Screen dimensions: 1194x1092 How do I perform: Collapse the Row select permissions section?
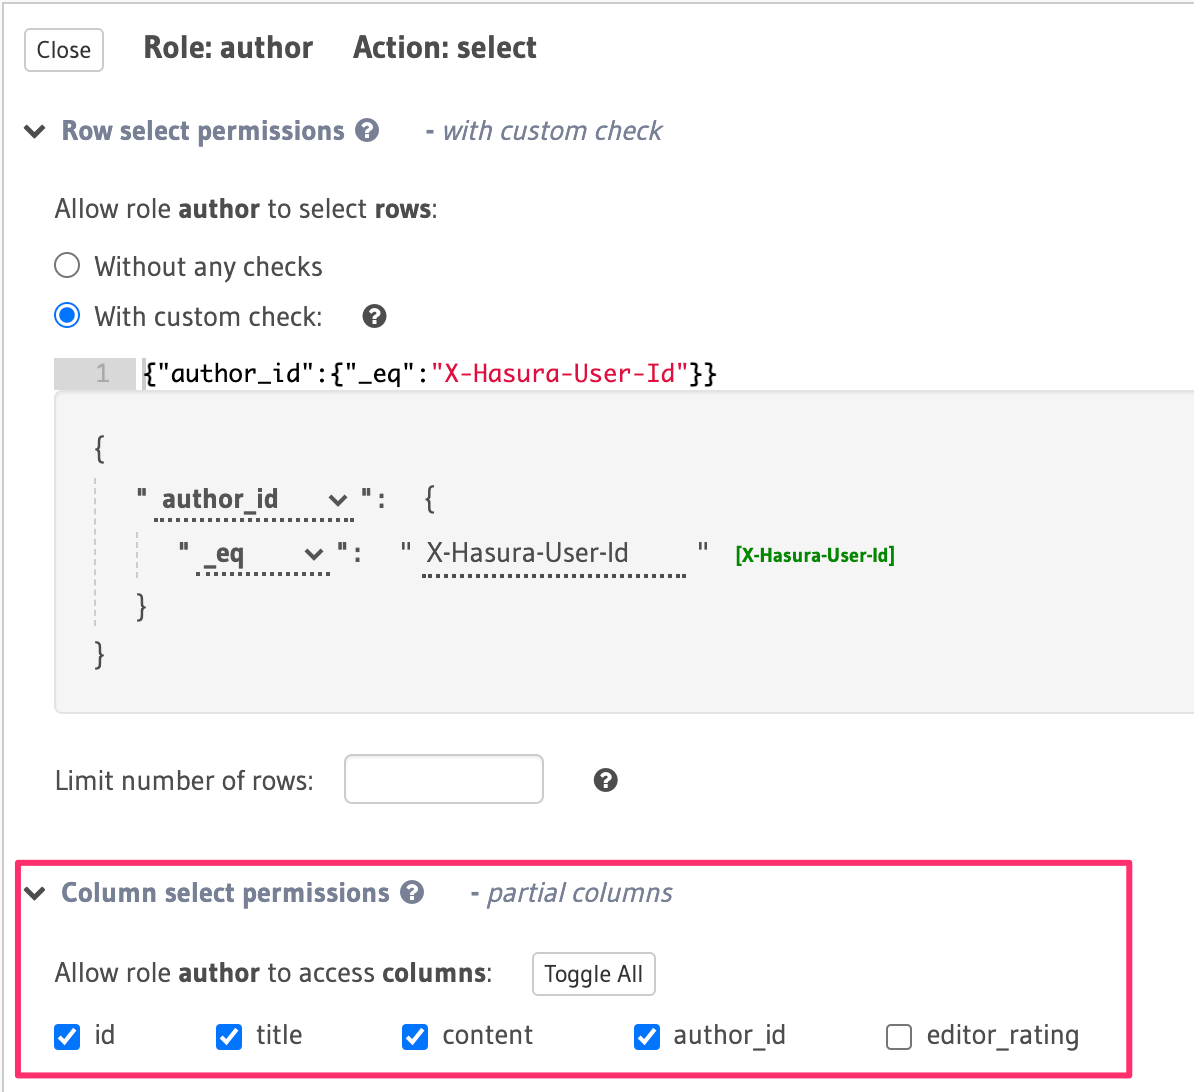pyautogui.click(x=35, y=131)
